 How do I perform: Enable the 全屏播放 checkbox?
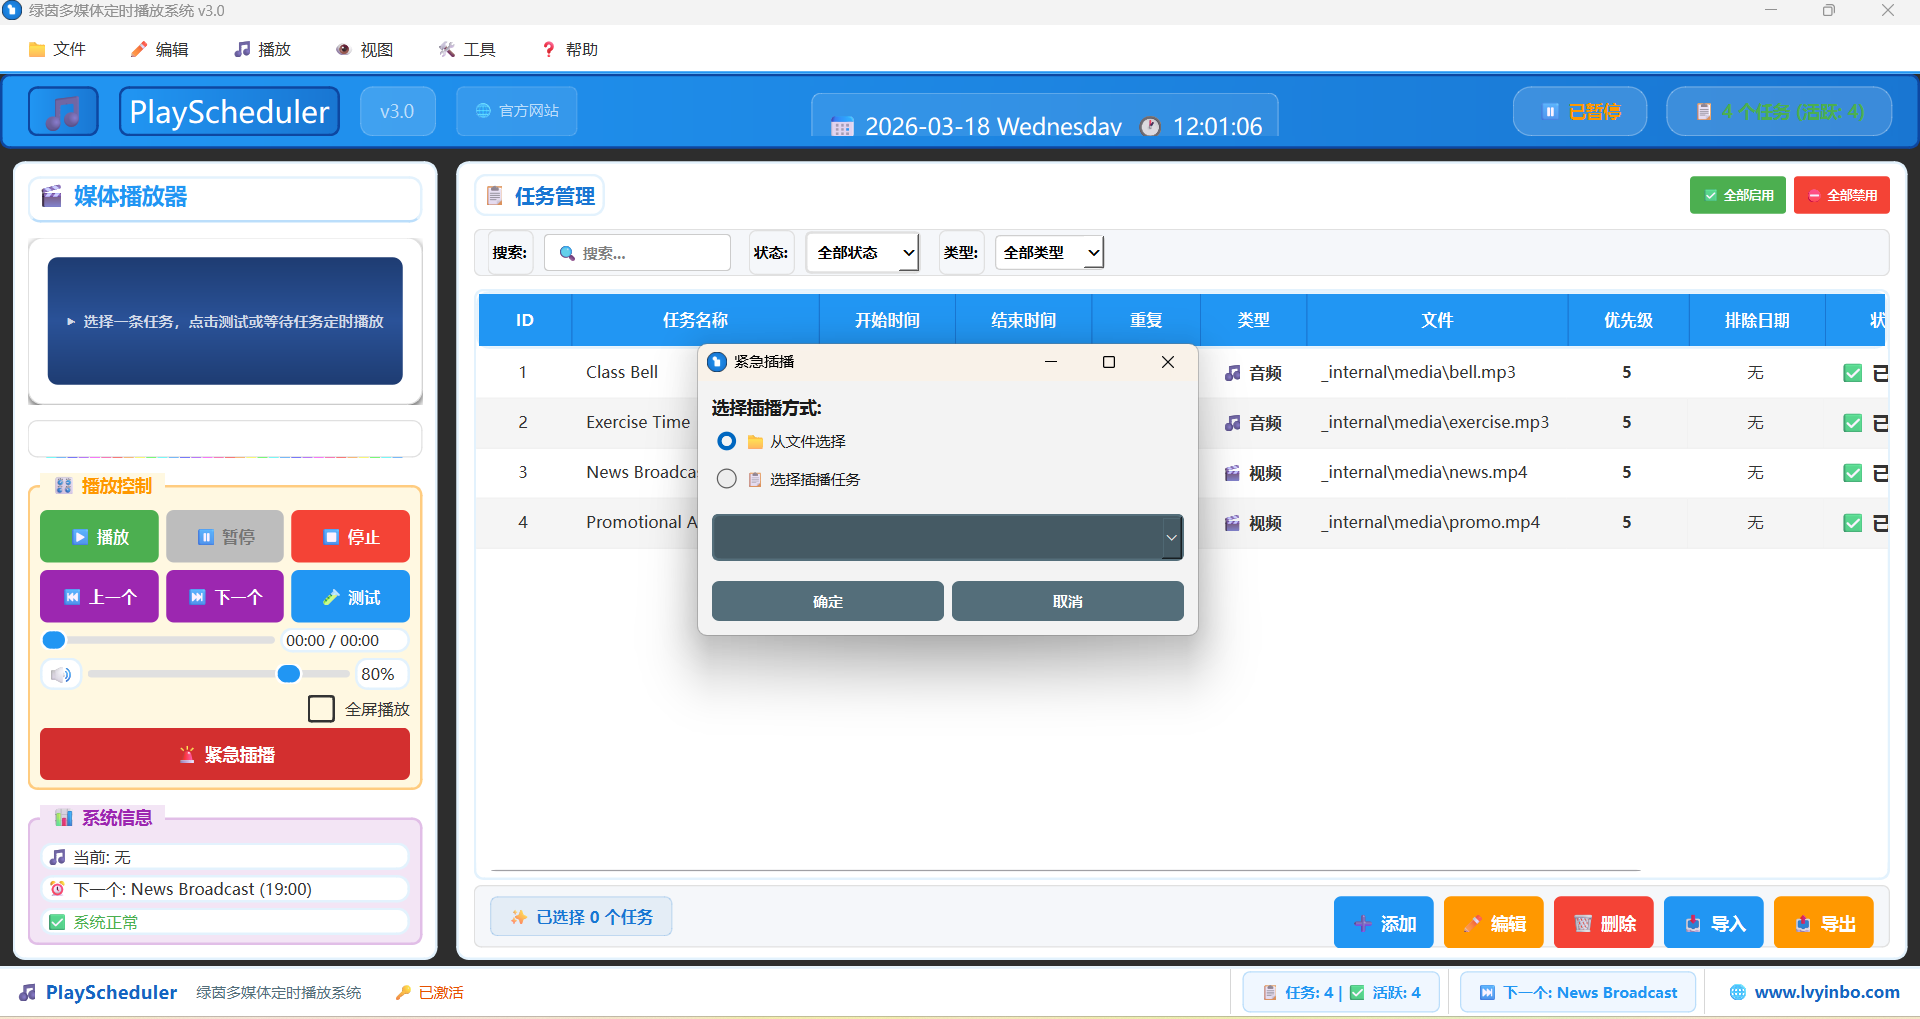(321, 708)
